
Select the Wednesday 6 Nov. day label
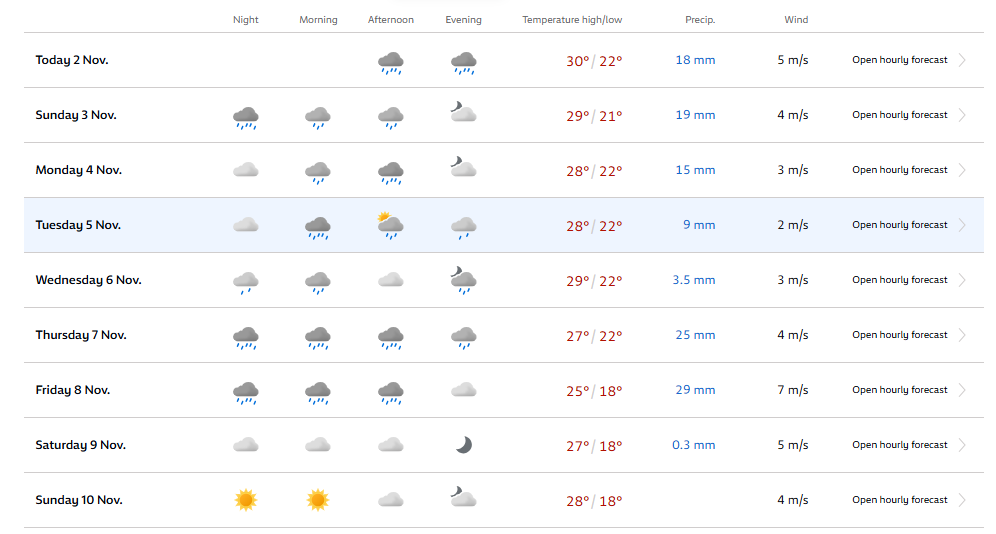tap(88, 280)
